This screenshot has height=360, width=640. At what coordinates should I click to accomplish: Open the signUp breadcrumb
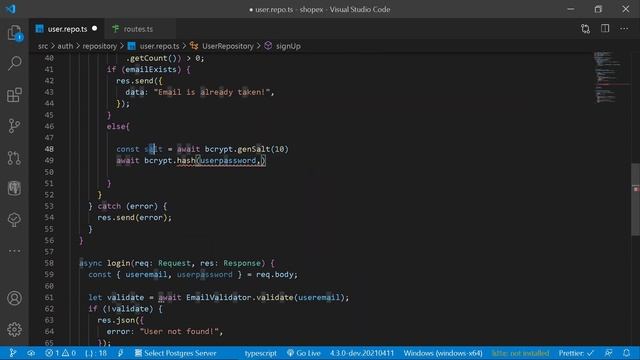point(282,46)
